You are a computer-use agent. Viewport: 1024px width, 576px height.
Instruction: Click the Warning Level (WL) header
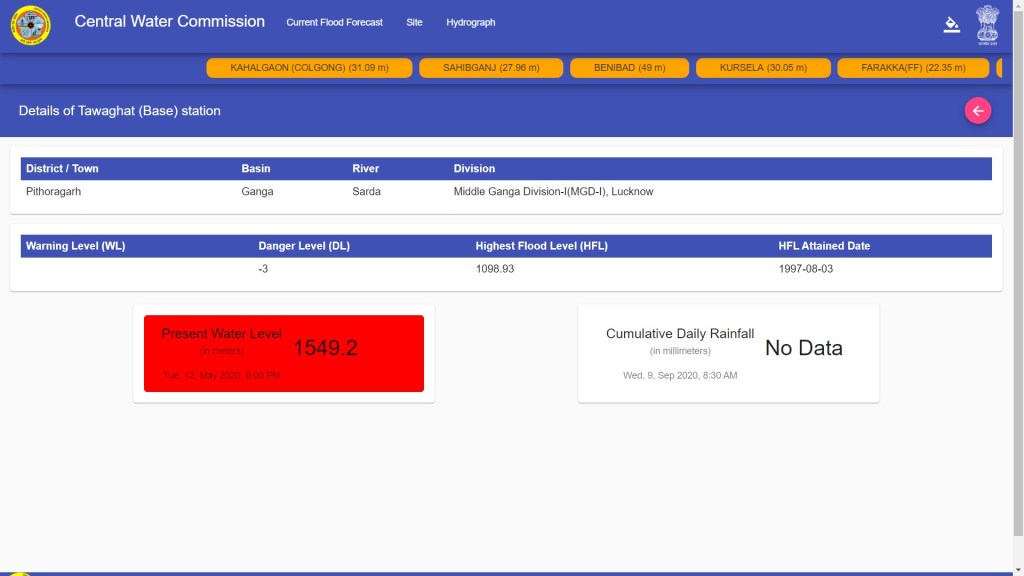75,246
